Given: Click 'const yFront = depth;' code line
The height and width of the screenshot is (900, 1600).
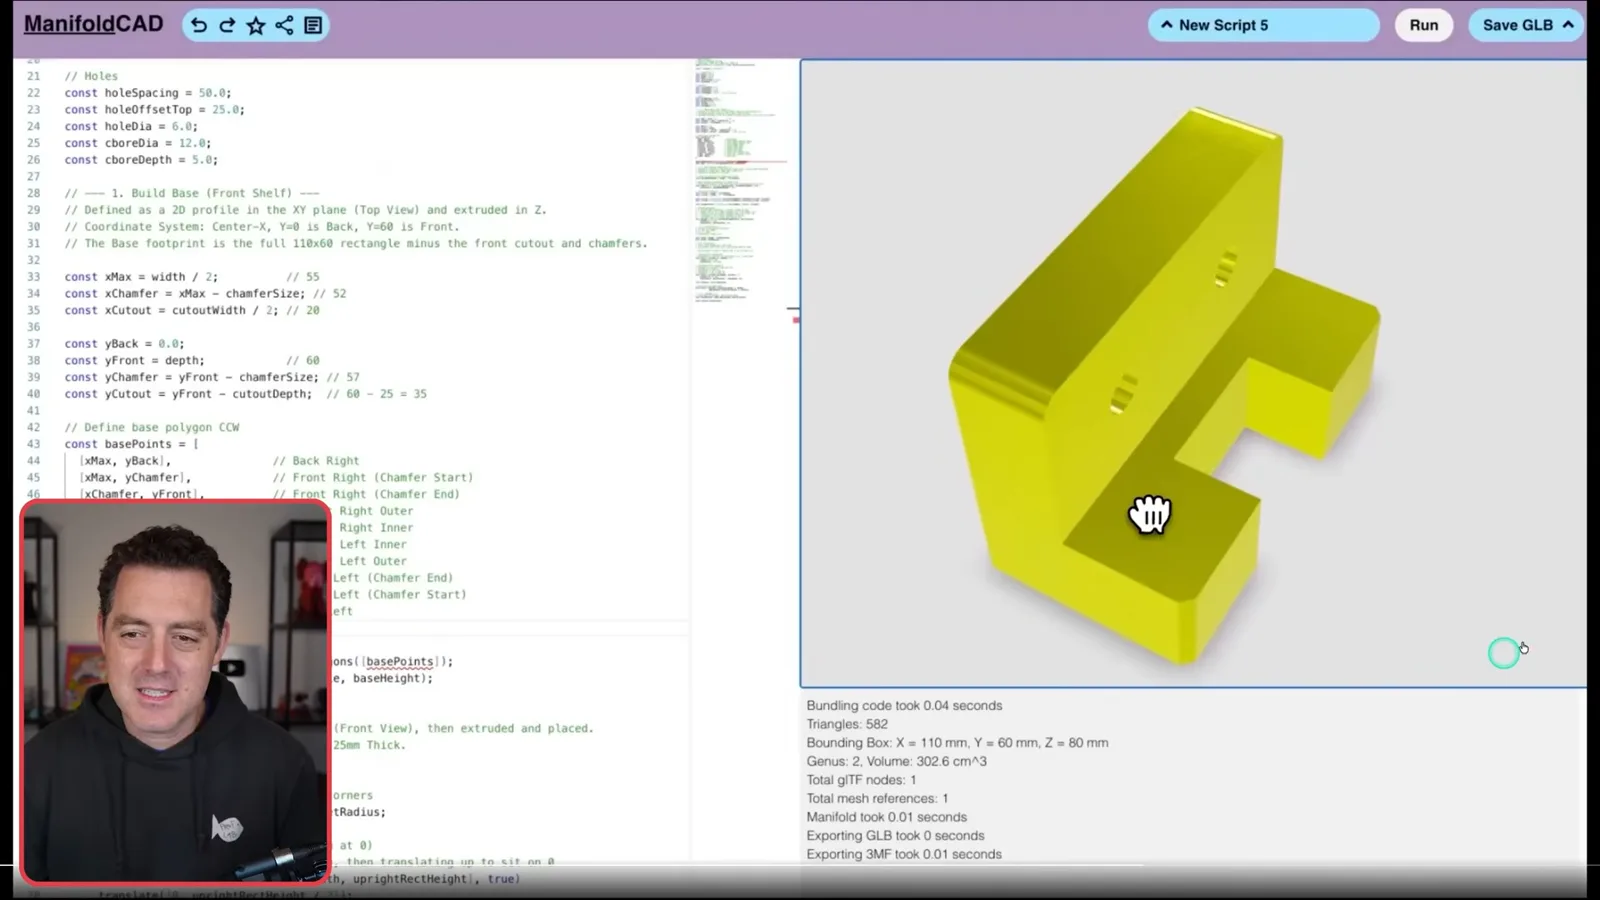Looking at the screenshot, I should click(x=134, y=360).
